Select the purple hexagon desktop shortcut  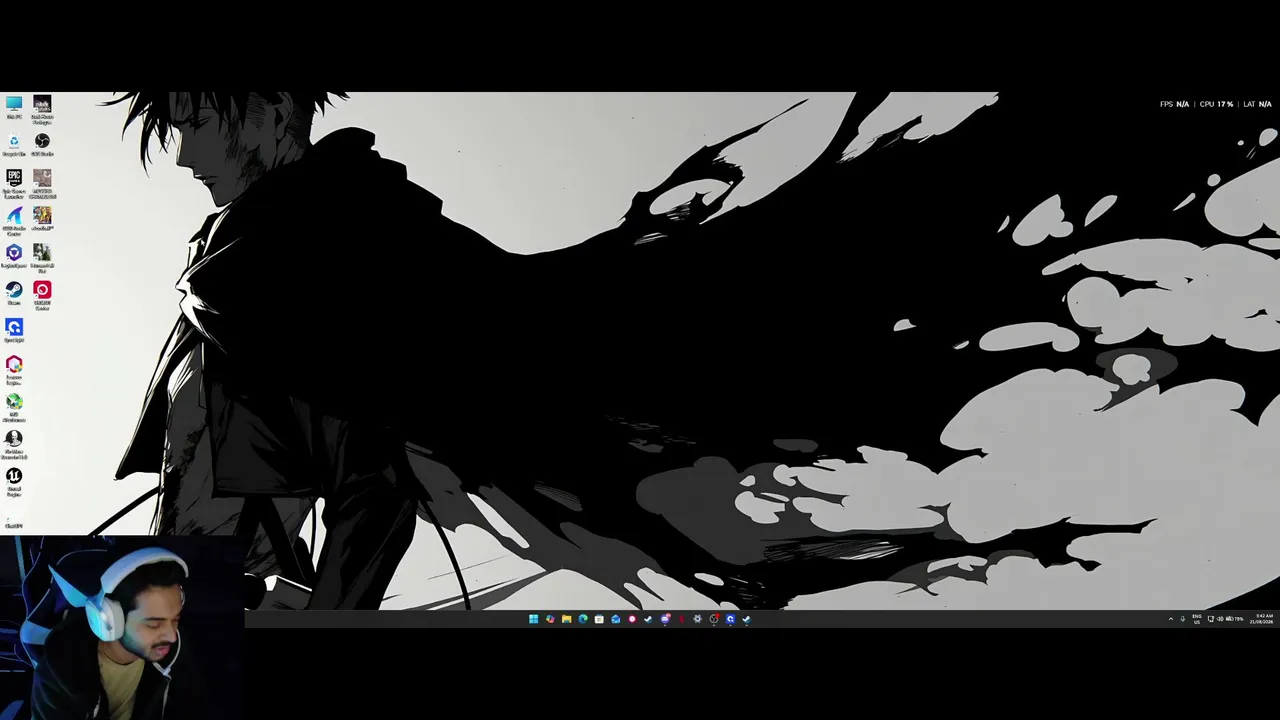pos(14,256)
